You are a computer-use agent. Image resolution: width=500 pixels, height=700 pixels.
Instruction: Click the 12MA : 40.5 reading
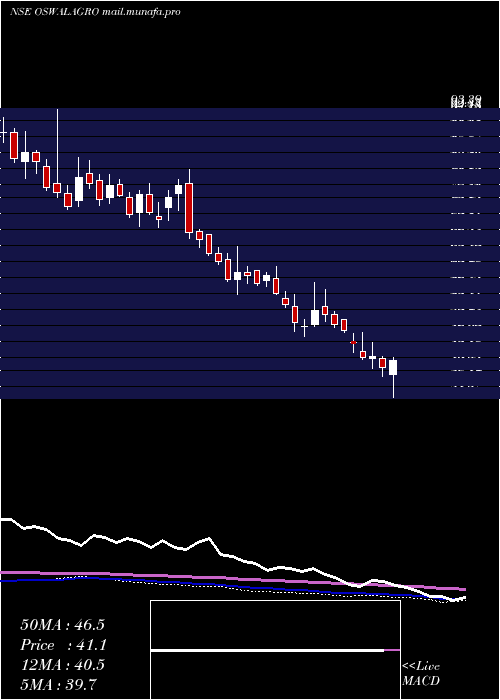point(62,665)
